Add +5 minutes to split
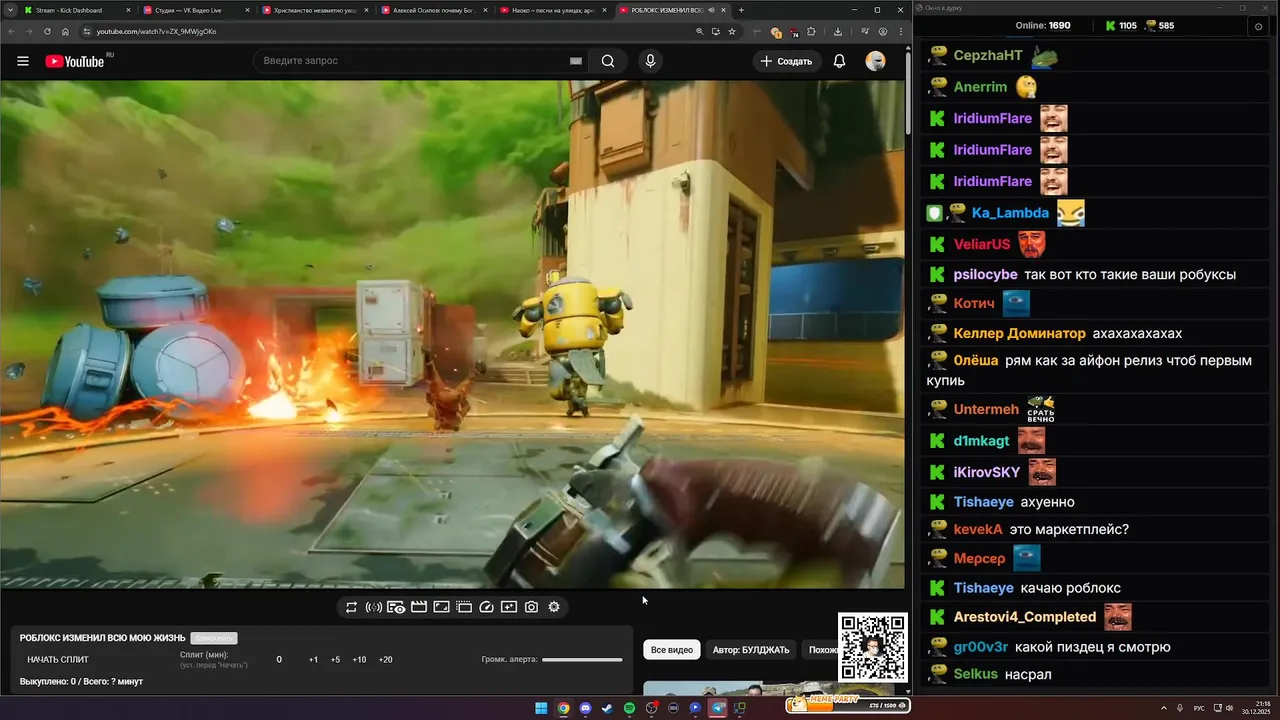Image resolution: width=1280 pixels, height=720 pixels. click(x=335, y=660)
